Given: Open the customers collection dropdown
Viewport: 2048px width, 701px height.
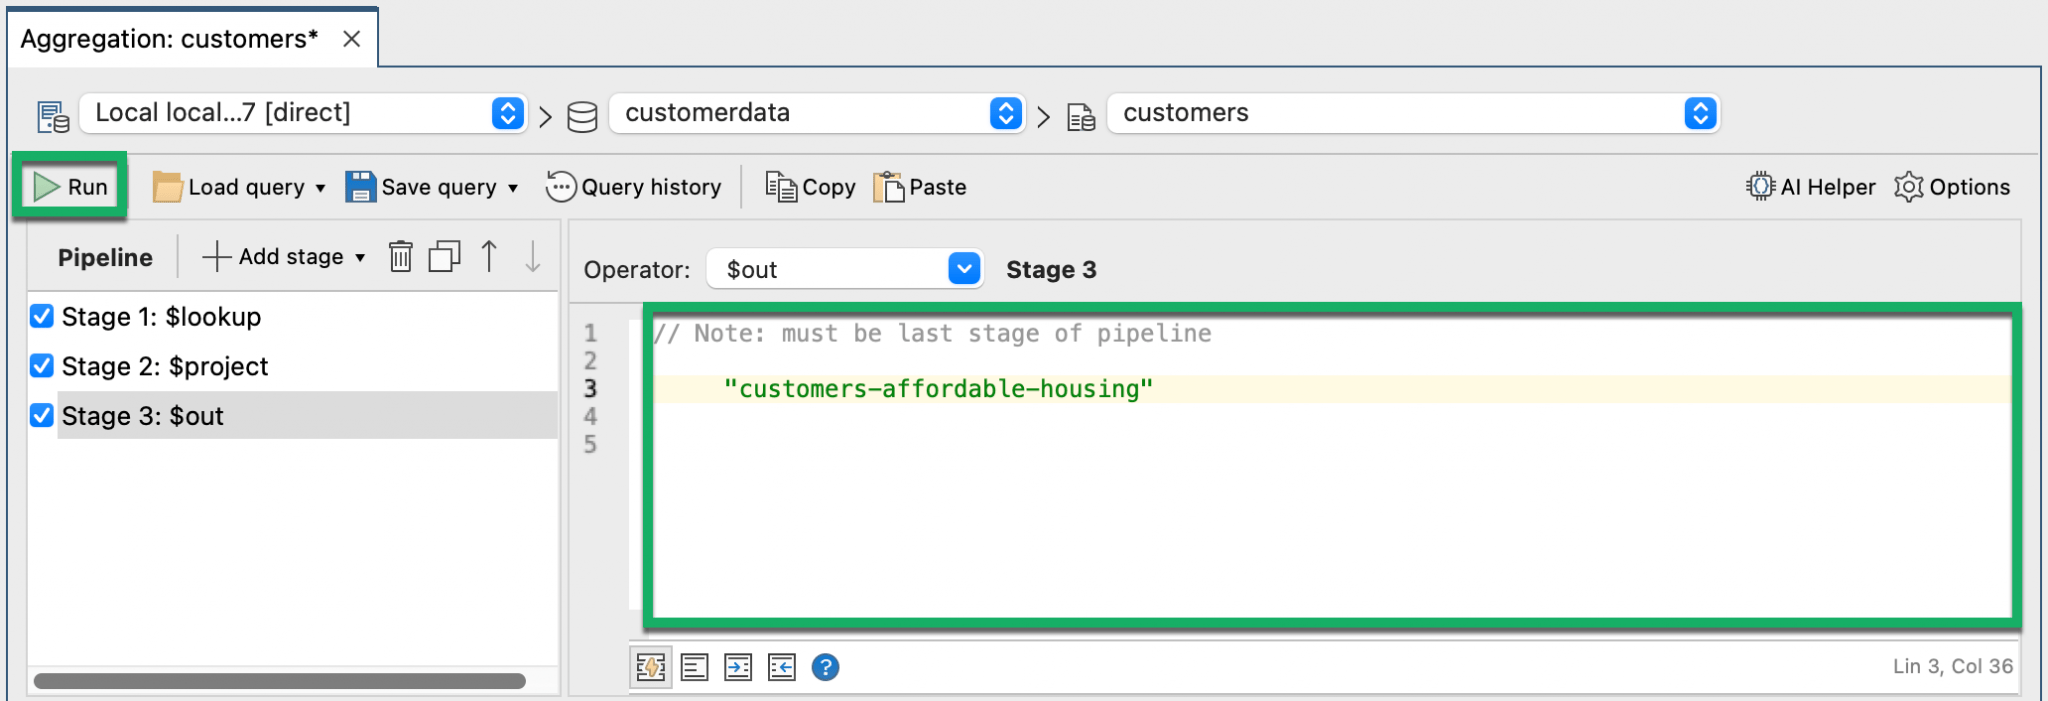Looking at the screenshot, I should pos(1699,113).
